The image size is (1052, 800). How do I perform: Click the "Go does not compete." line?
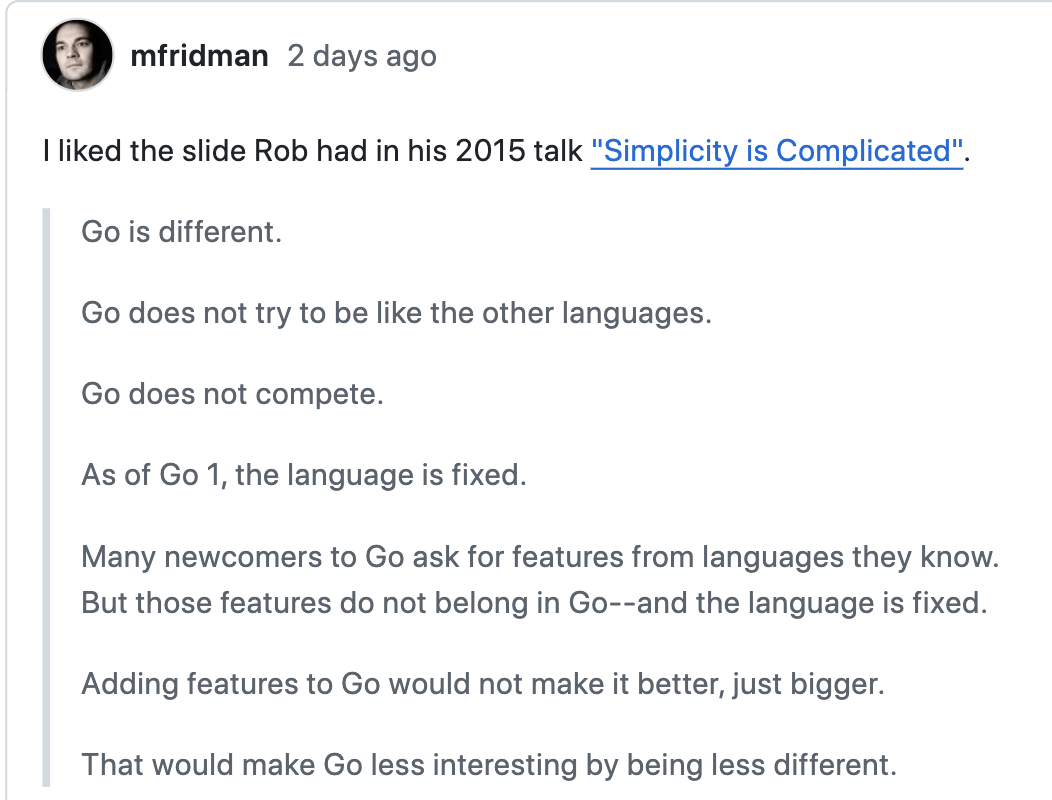tap(233, 395)
